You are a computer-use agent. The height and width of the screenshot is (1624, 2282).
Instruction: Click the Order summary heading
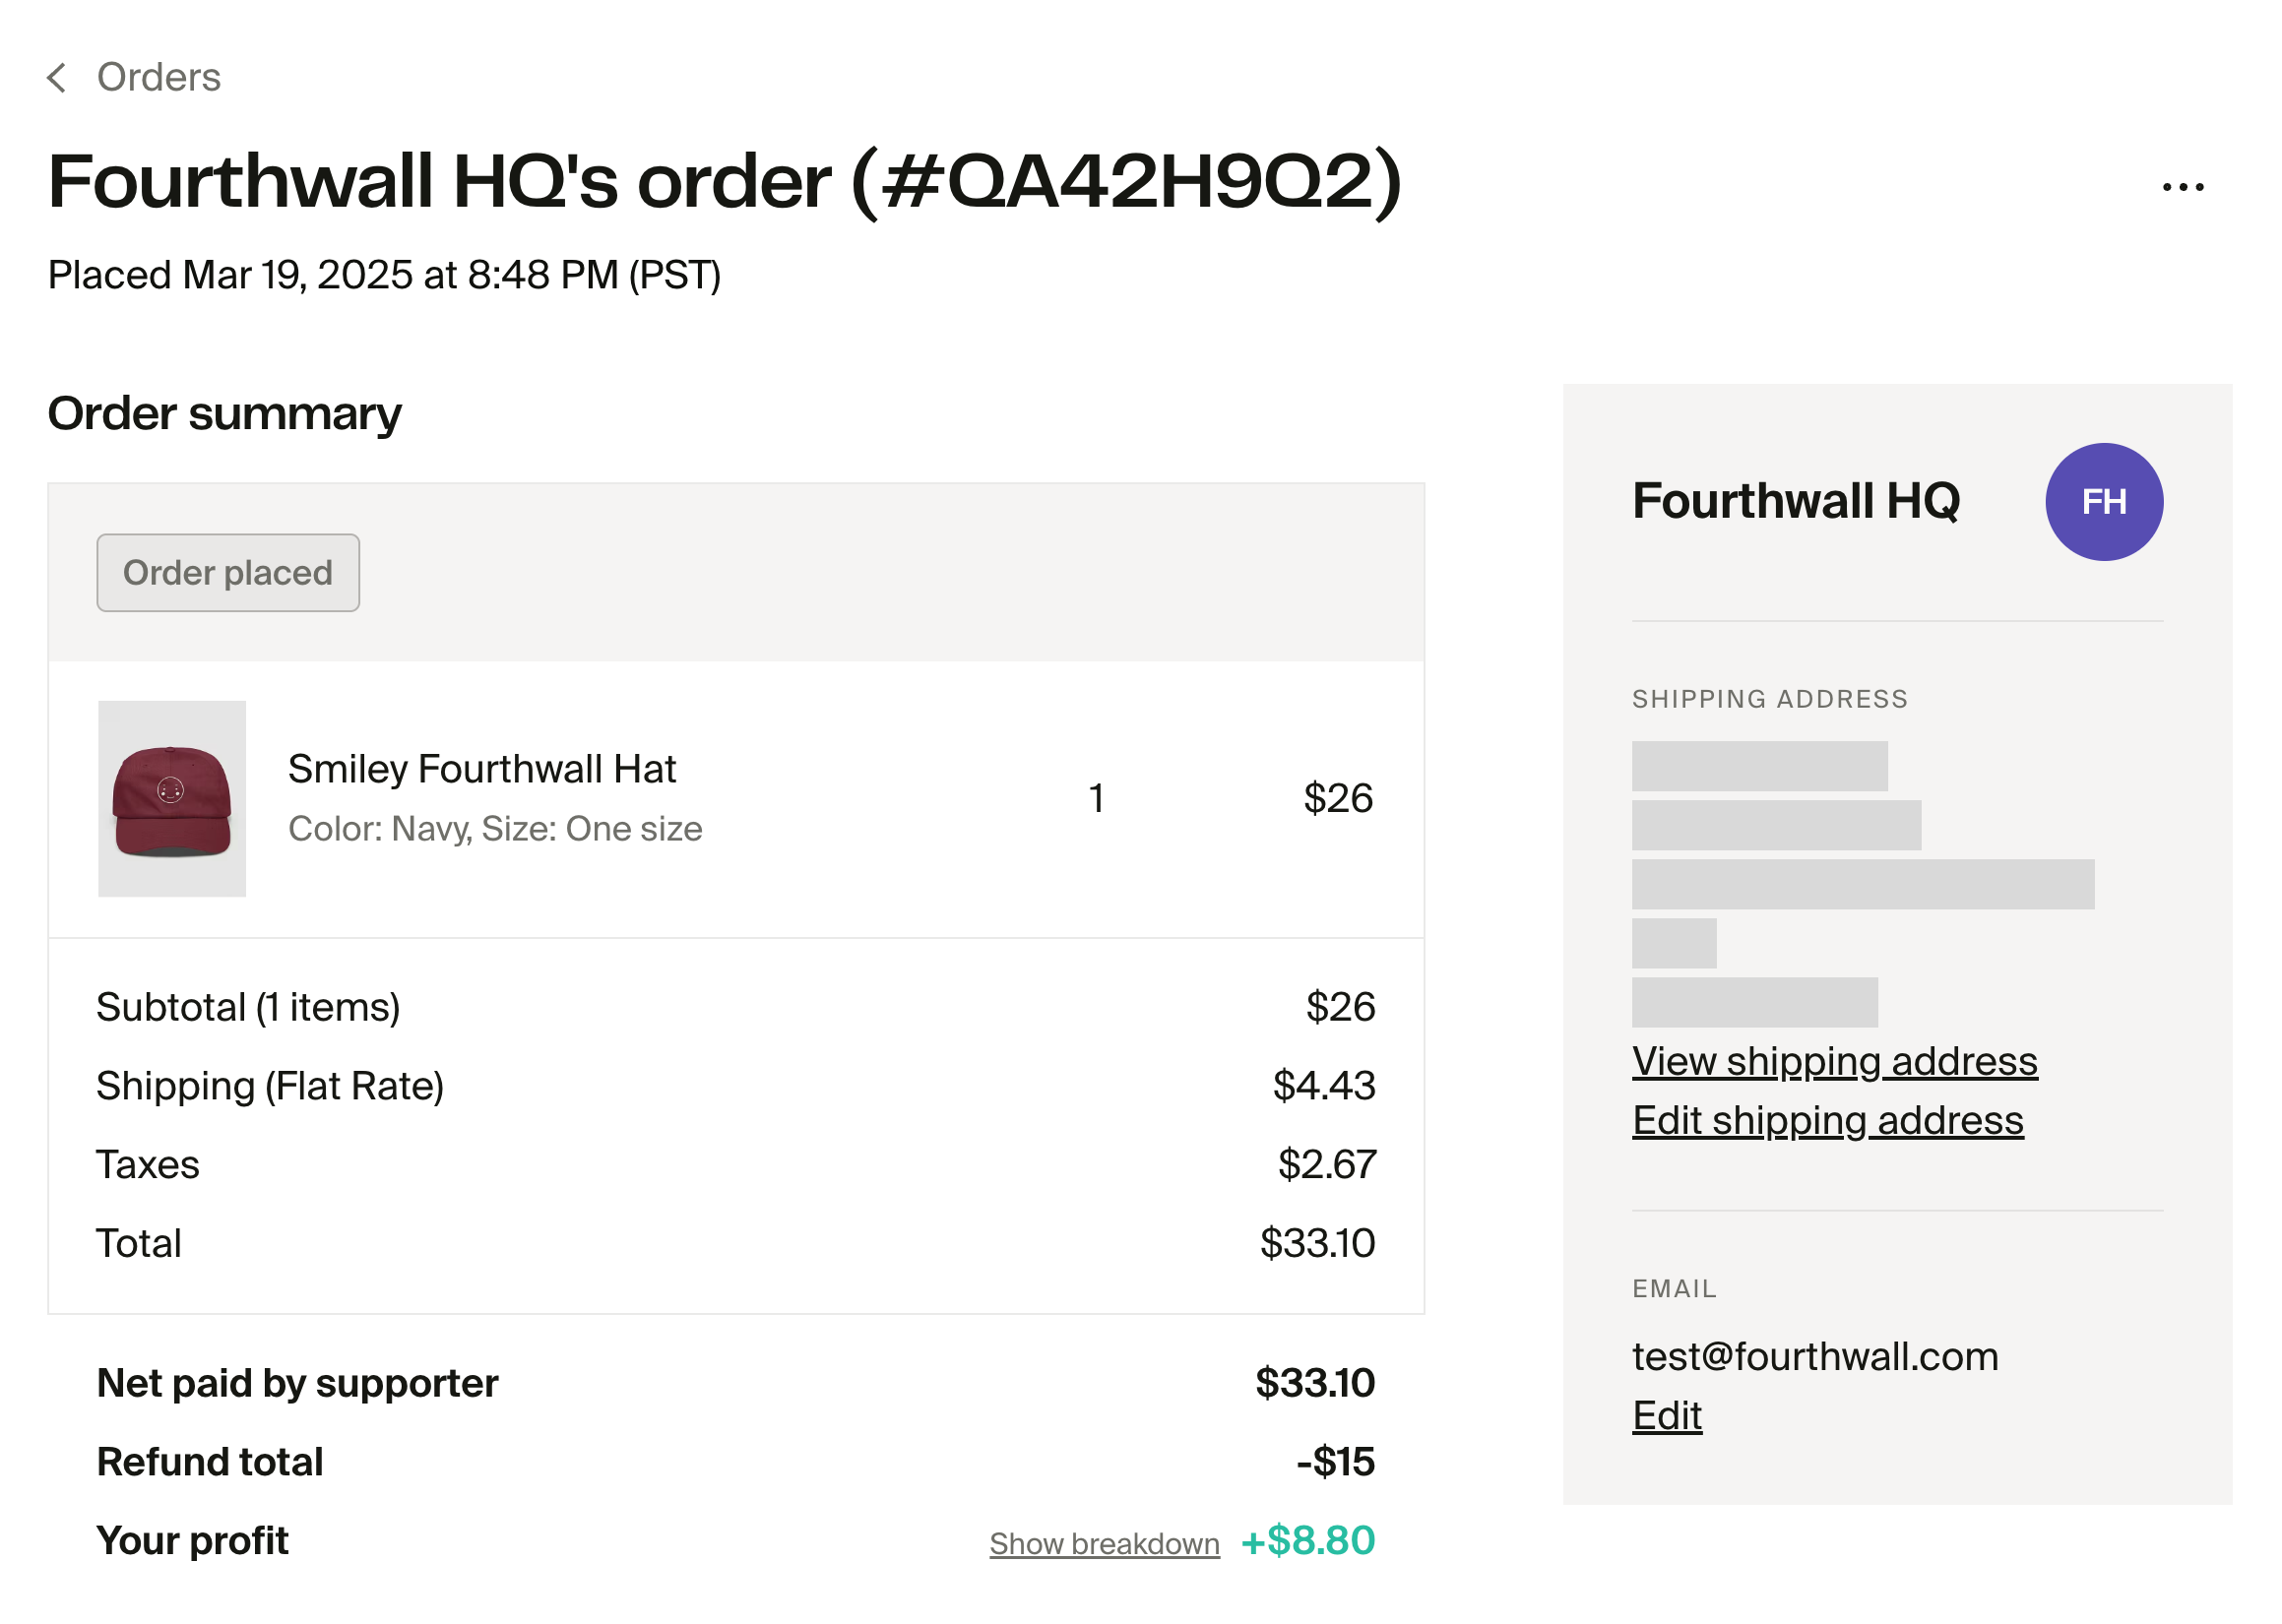(x=224, y=413)
